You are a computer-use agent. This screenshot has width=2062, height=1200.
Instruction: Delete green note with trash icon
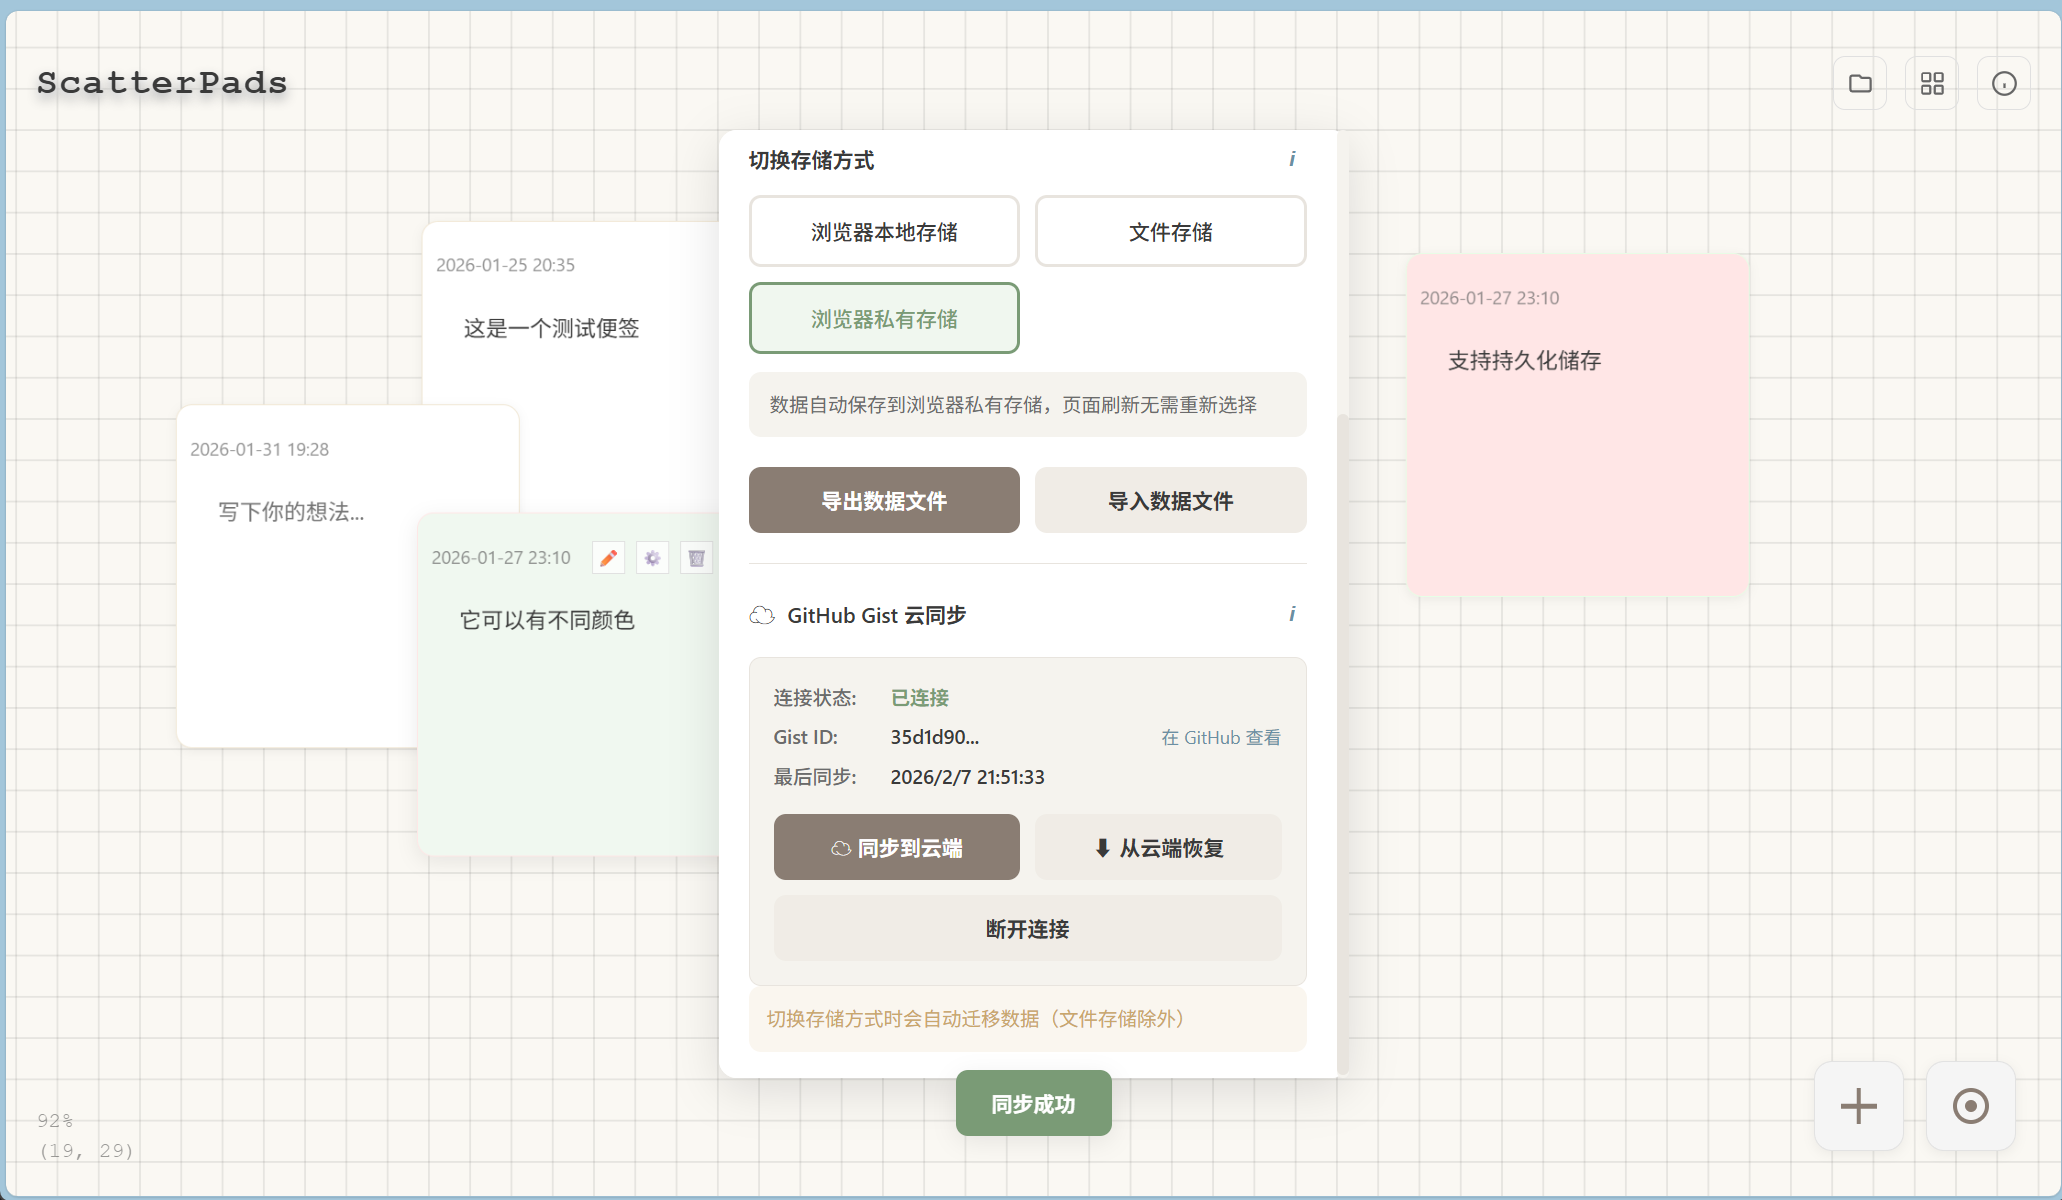point(696,558)
